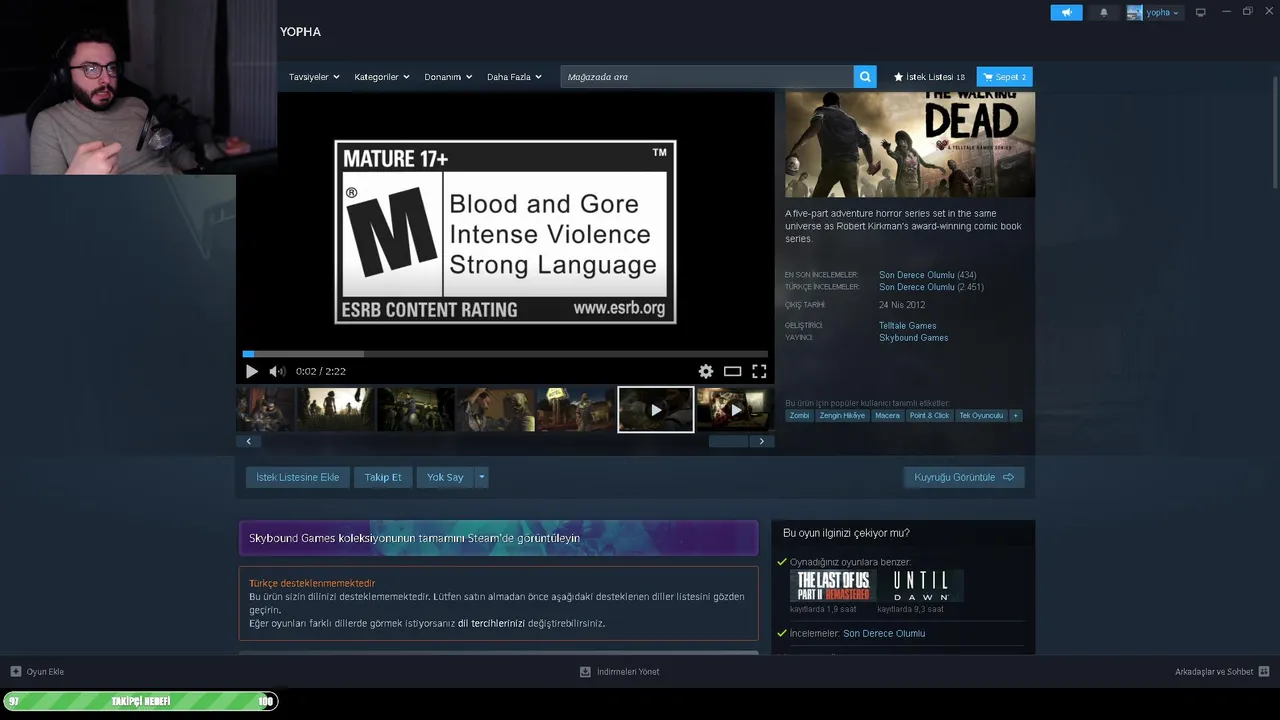Select the Point & Click tag
The image size is (1280, 720).
click(929, 415)
